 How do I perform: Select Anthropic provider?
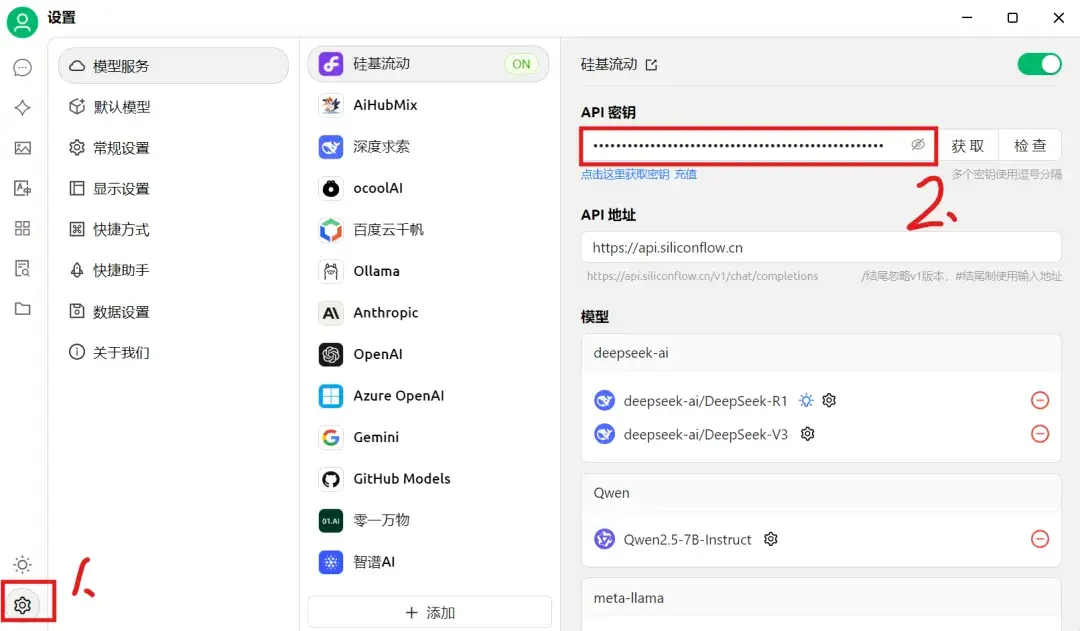coord(428,313)
